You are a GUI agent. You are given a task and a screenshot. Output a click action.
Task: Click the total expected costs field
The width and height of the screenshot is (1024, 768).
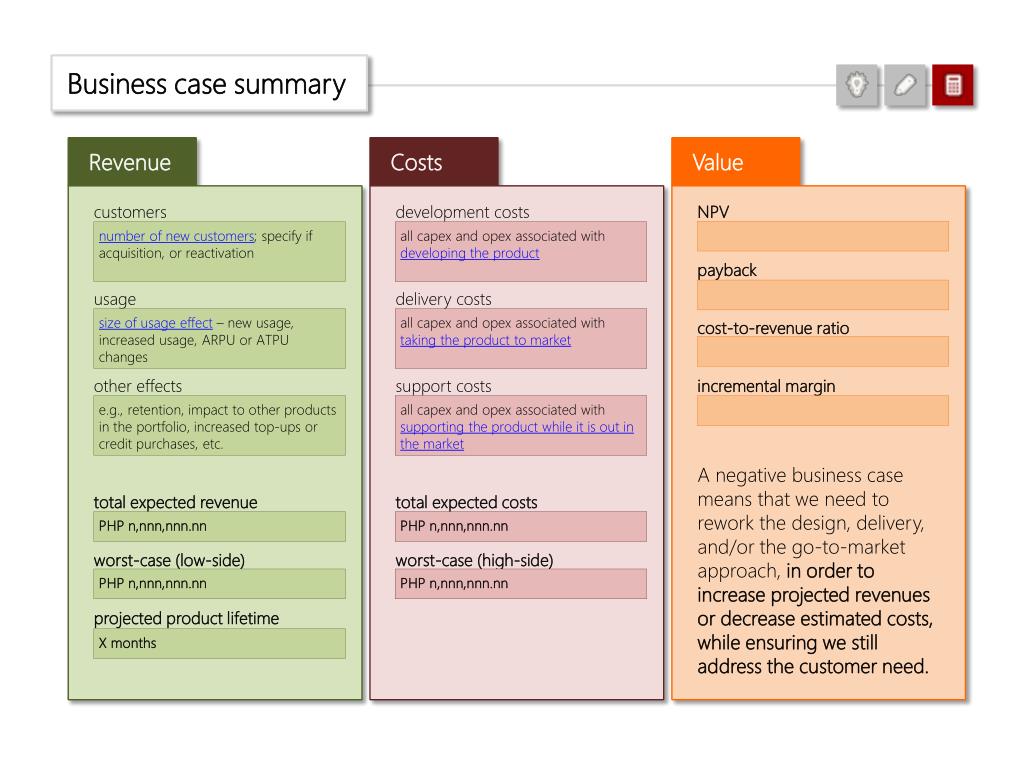point(520,526)
